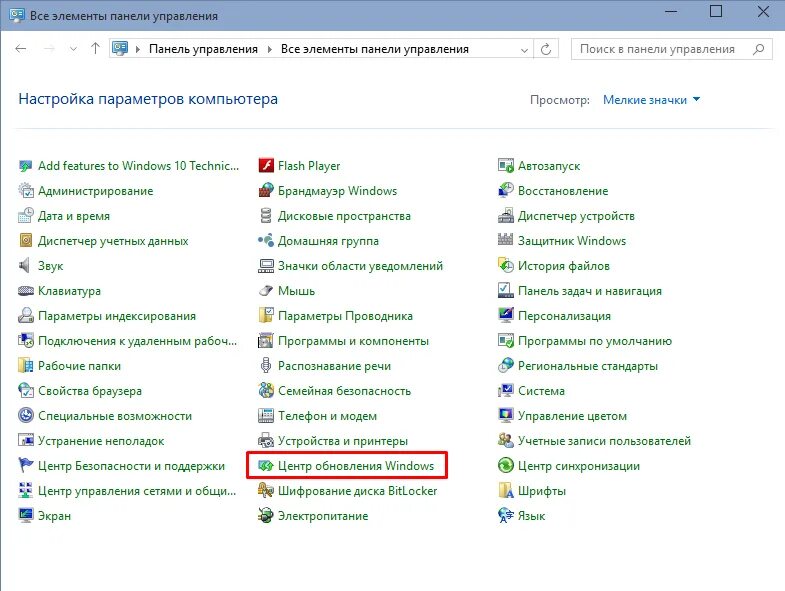785x591 pixels.
Task: Open Администрирование link
Action: pyautogui.click(x=96, y=190)
